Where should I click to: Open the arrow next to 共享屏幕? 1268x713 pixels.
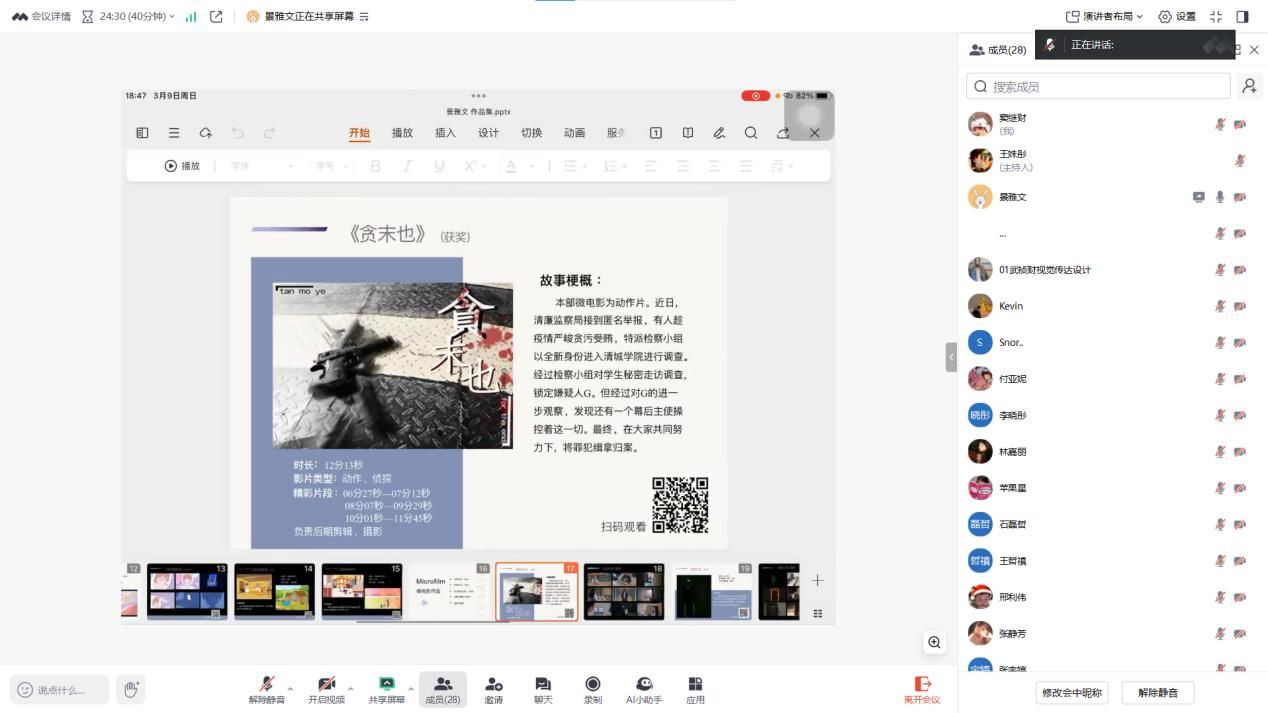click(410, 688)
